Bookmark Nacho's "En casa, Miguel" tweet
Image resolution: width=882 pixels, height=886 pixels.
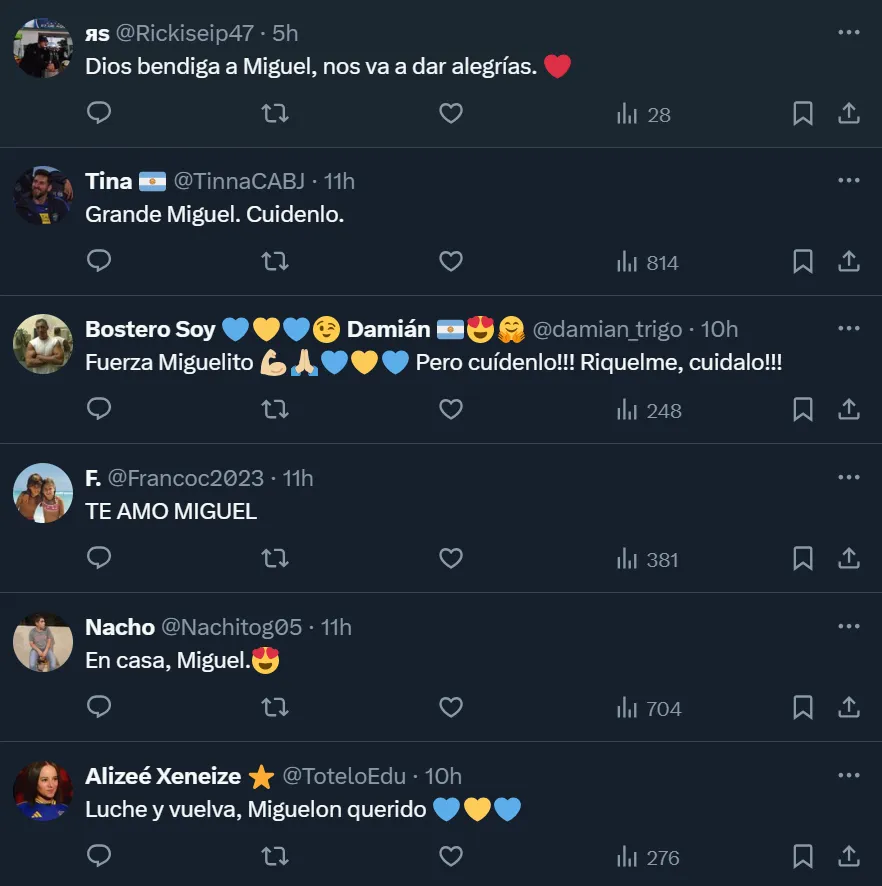click(802, 707)
